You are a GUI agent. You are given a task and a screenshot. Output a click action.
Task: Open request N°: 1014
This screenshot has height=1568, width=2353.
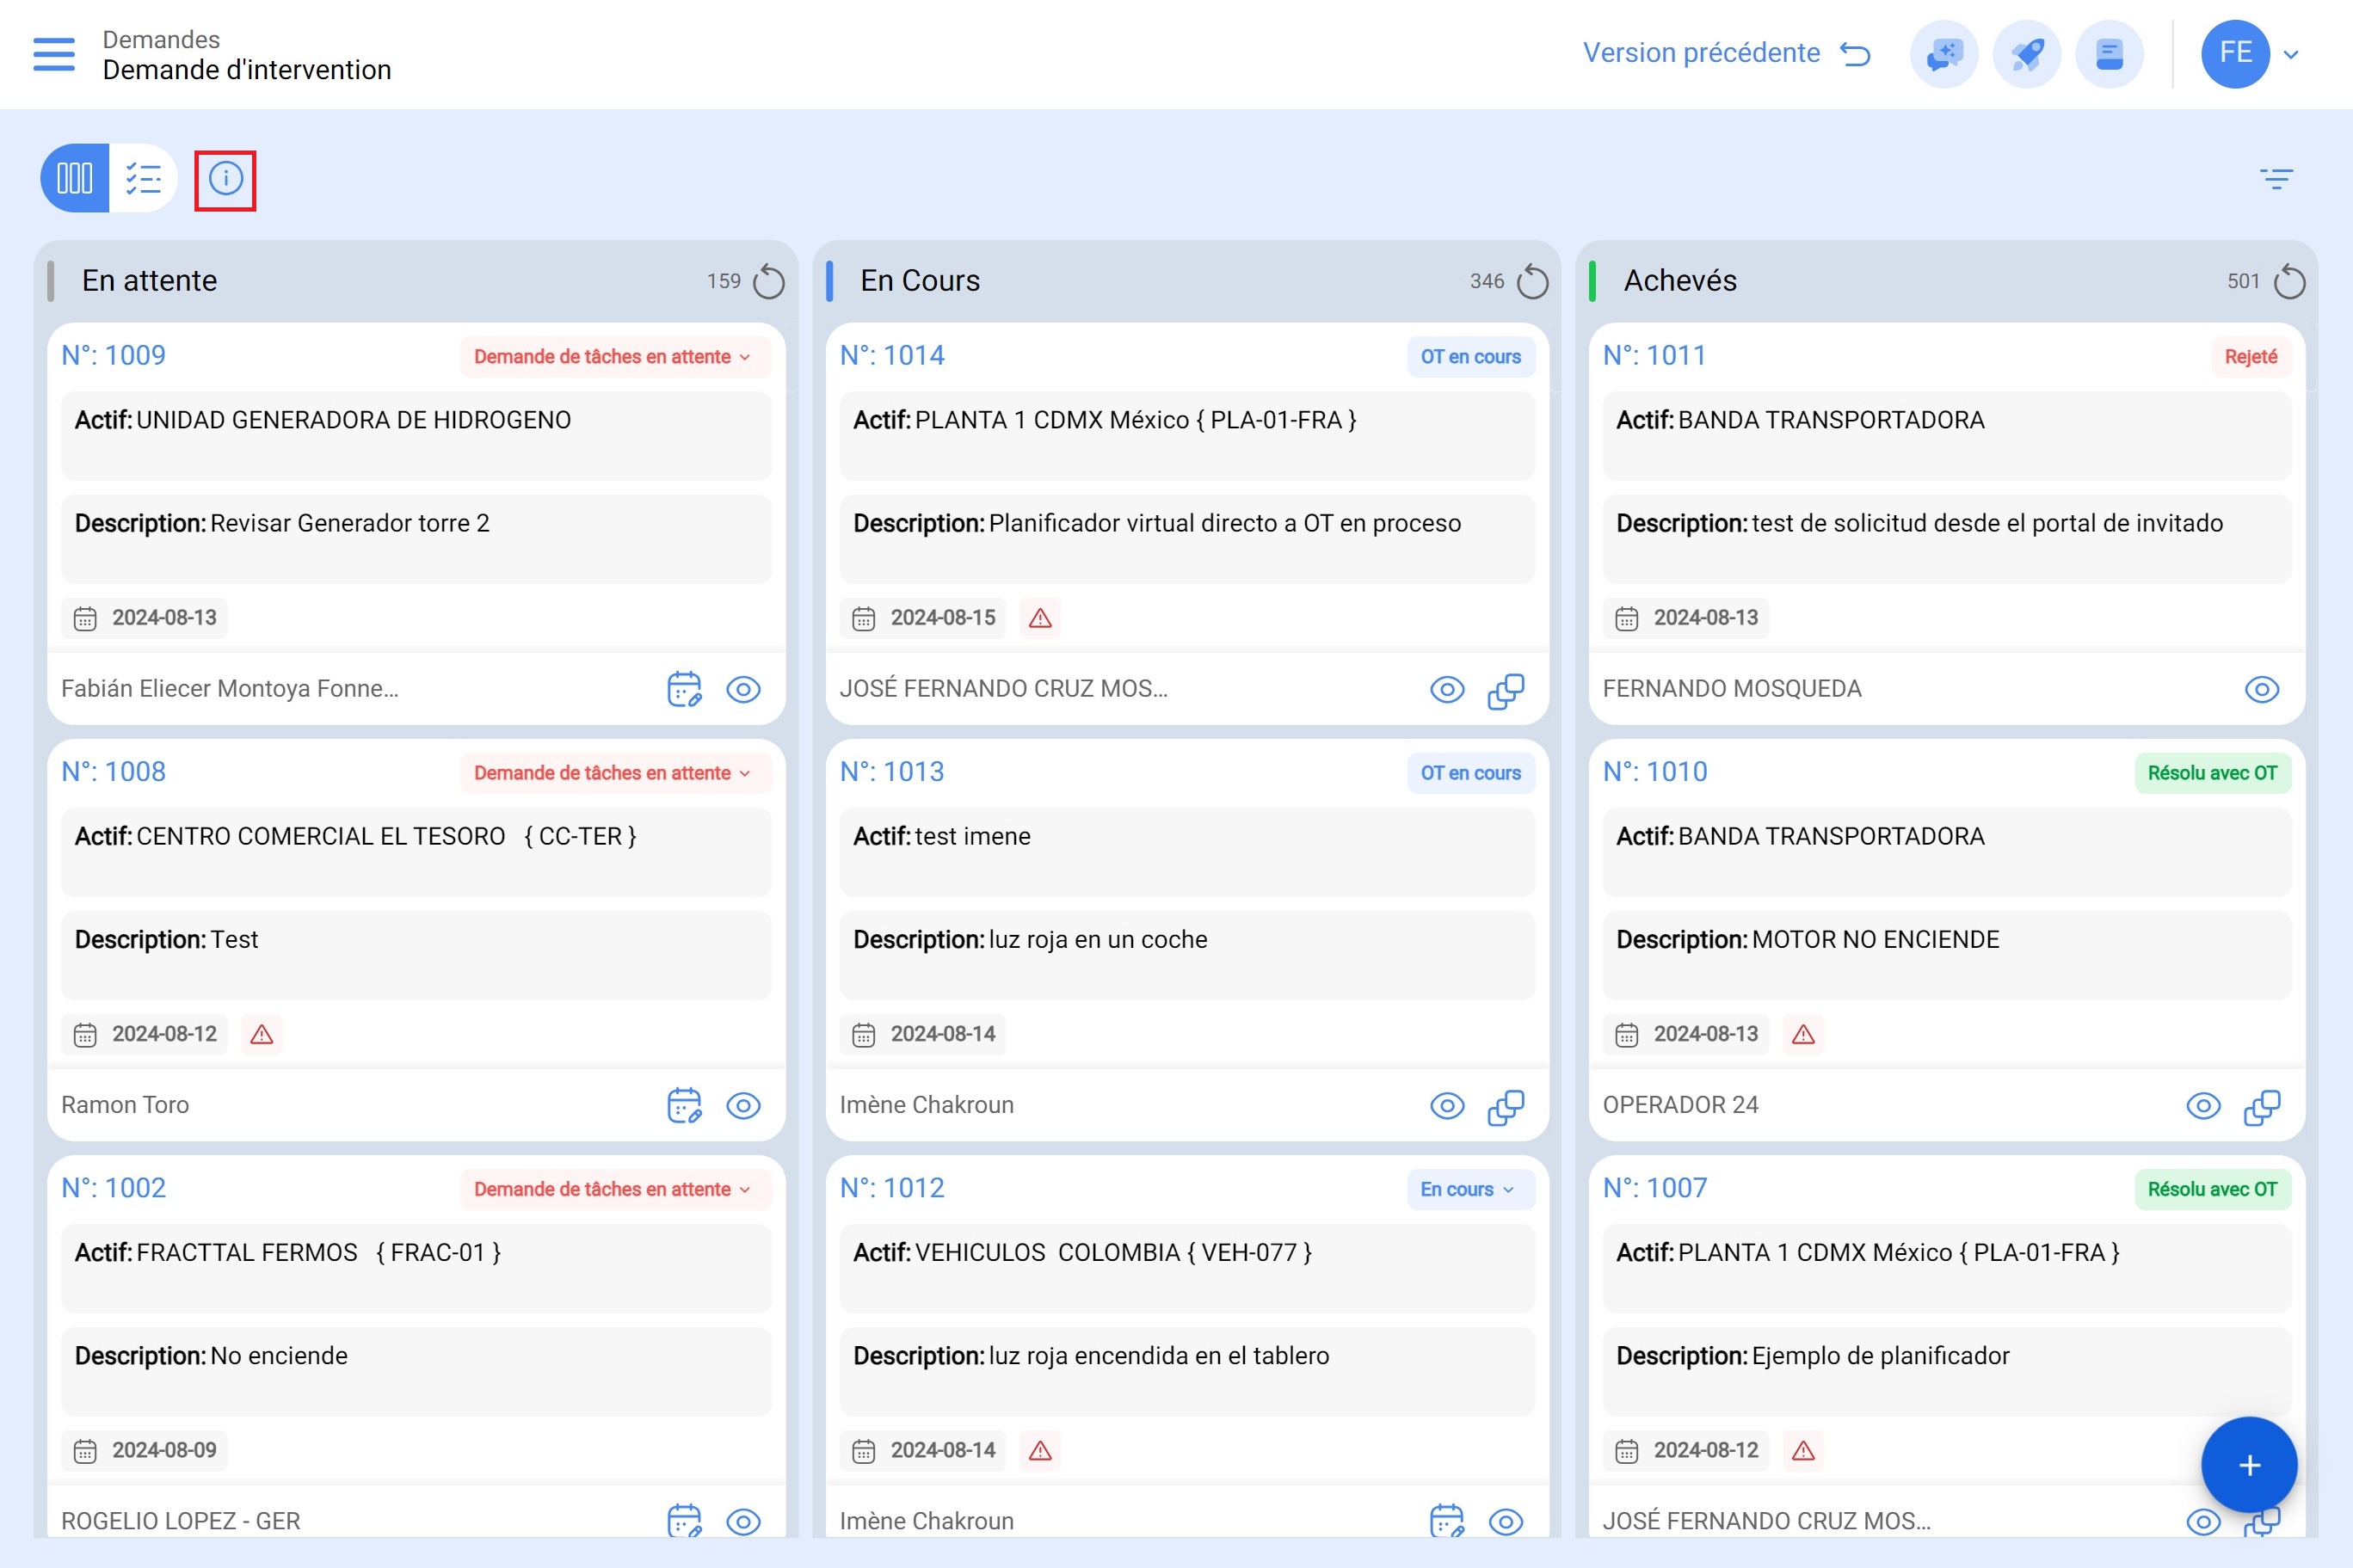[892, 356]
